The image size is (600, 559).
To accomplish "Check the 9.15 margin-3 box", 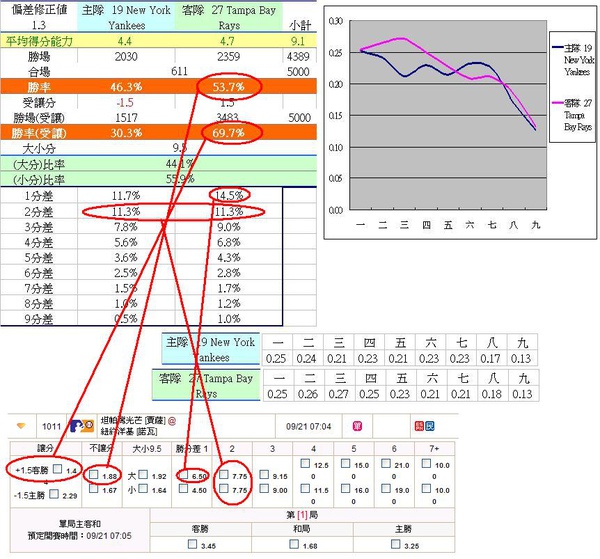I will [264, 474].
